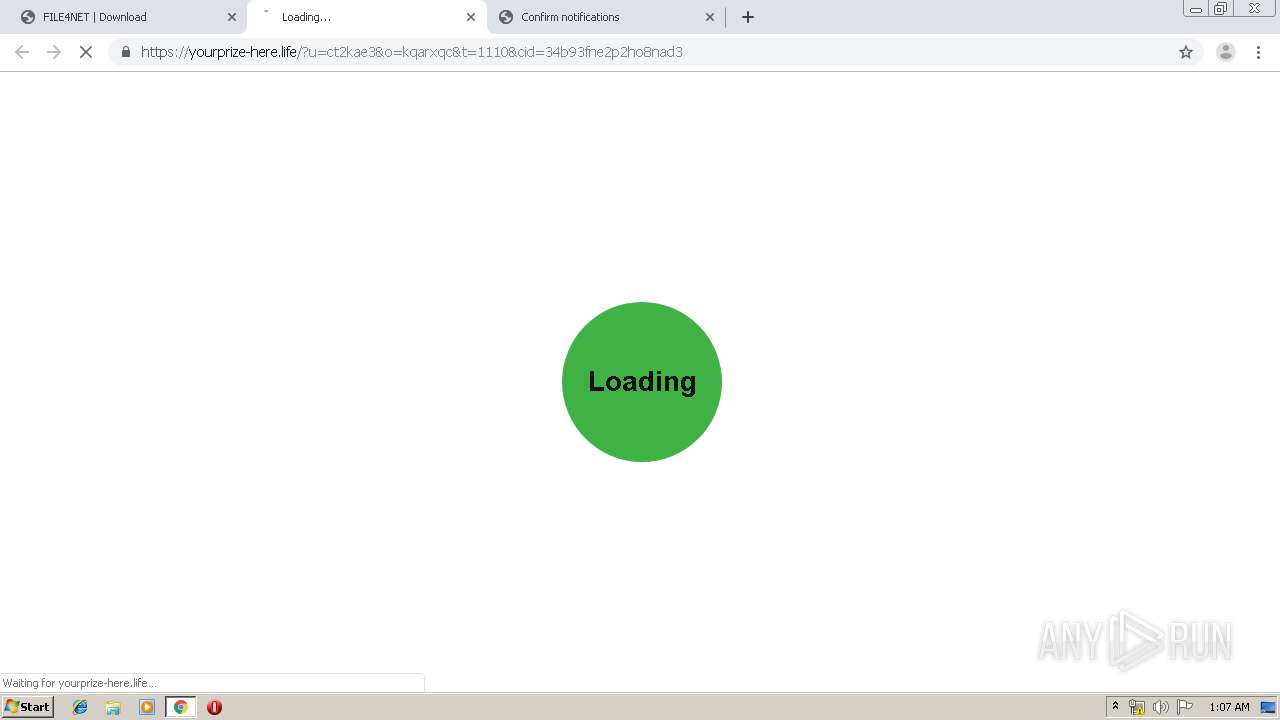Launch Windows Media Player from taskbar

click(x=147, y=707)
